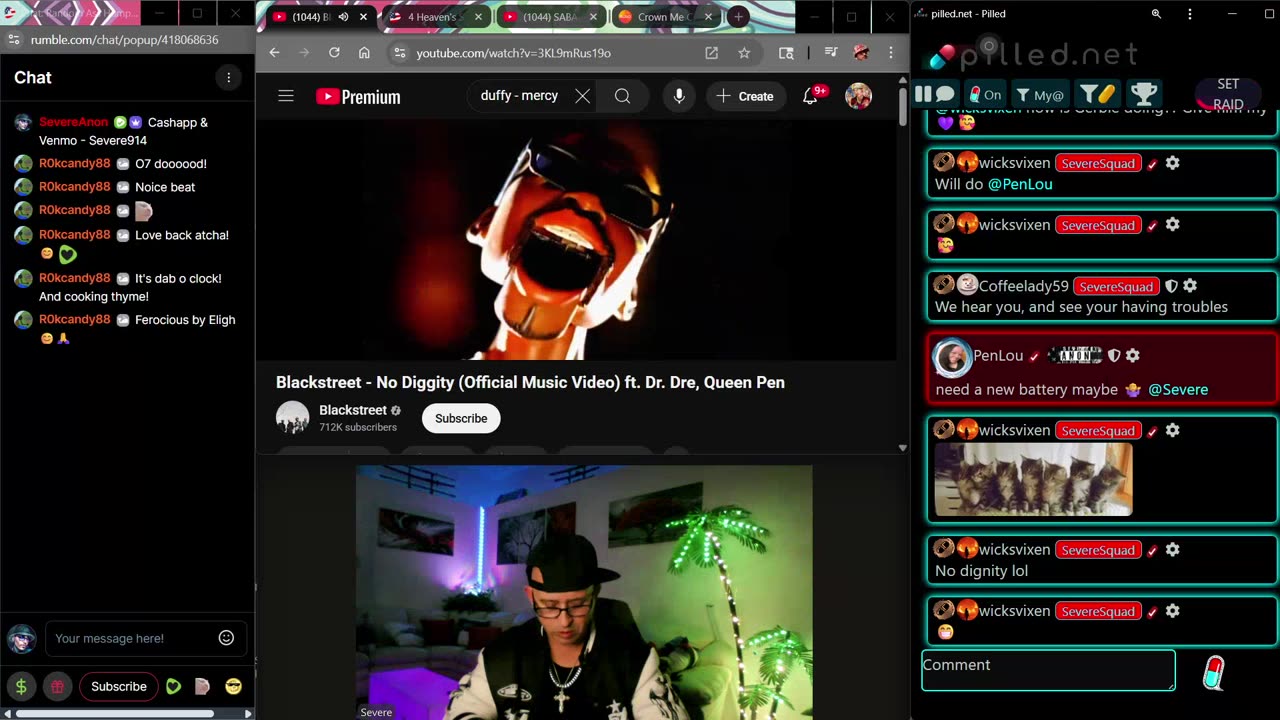The height and width of the screenshot is (720, 1280).
Task: Click the Subscribe button in Rumble chat
Action: tap(119, 686)
